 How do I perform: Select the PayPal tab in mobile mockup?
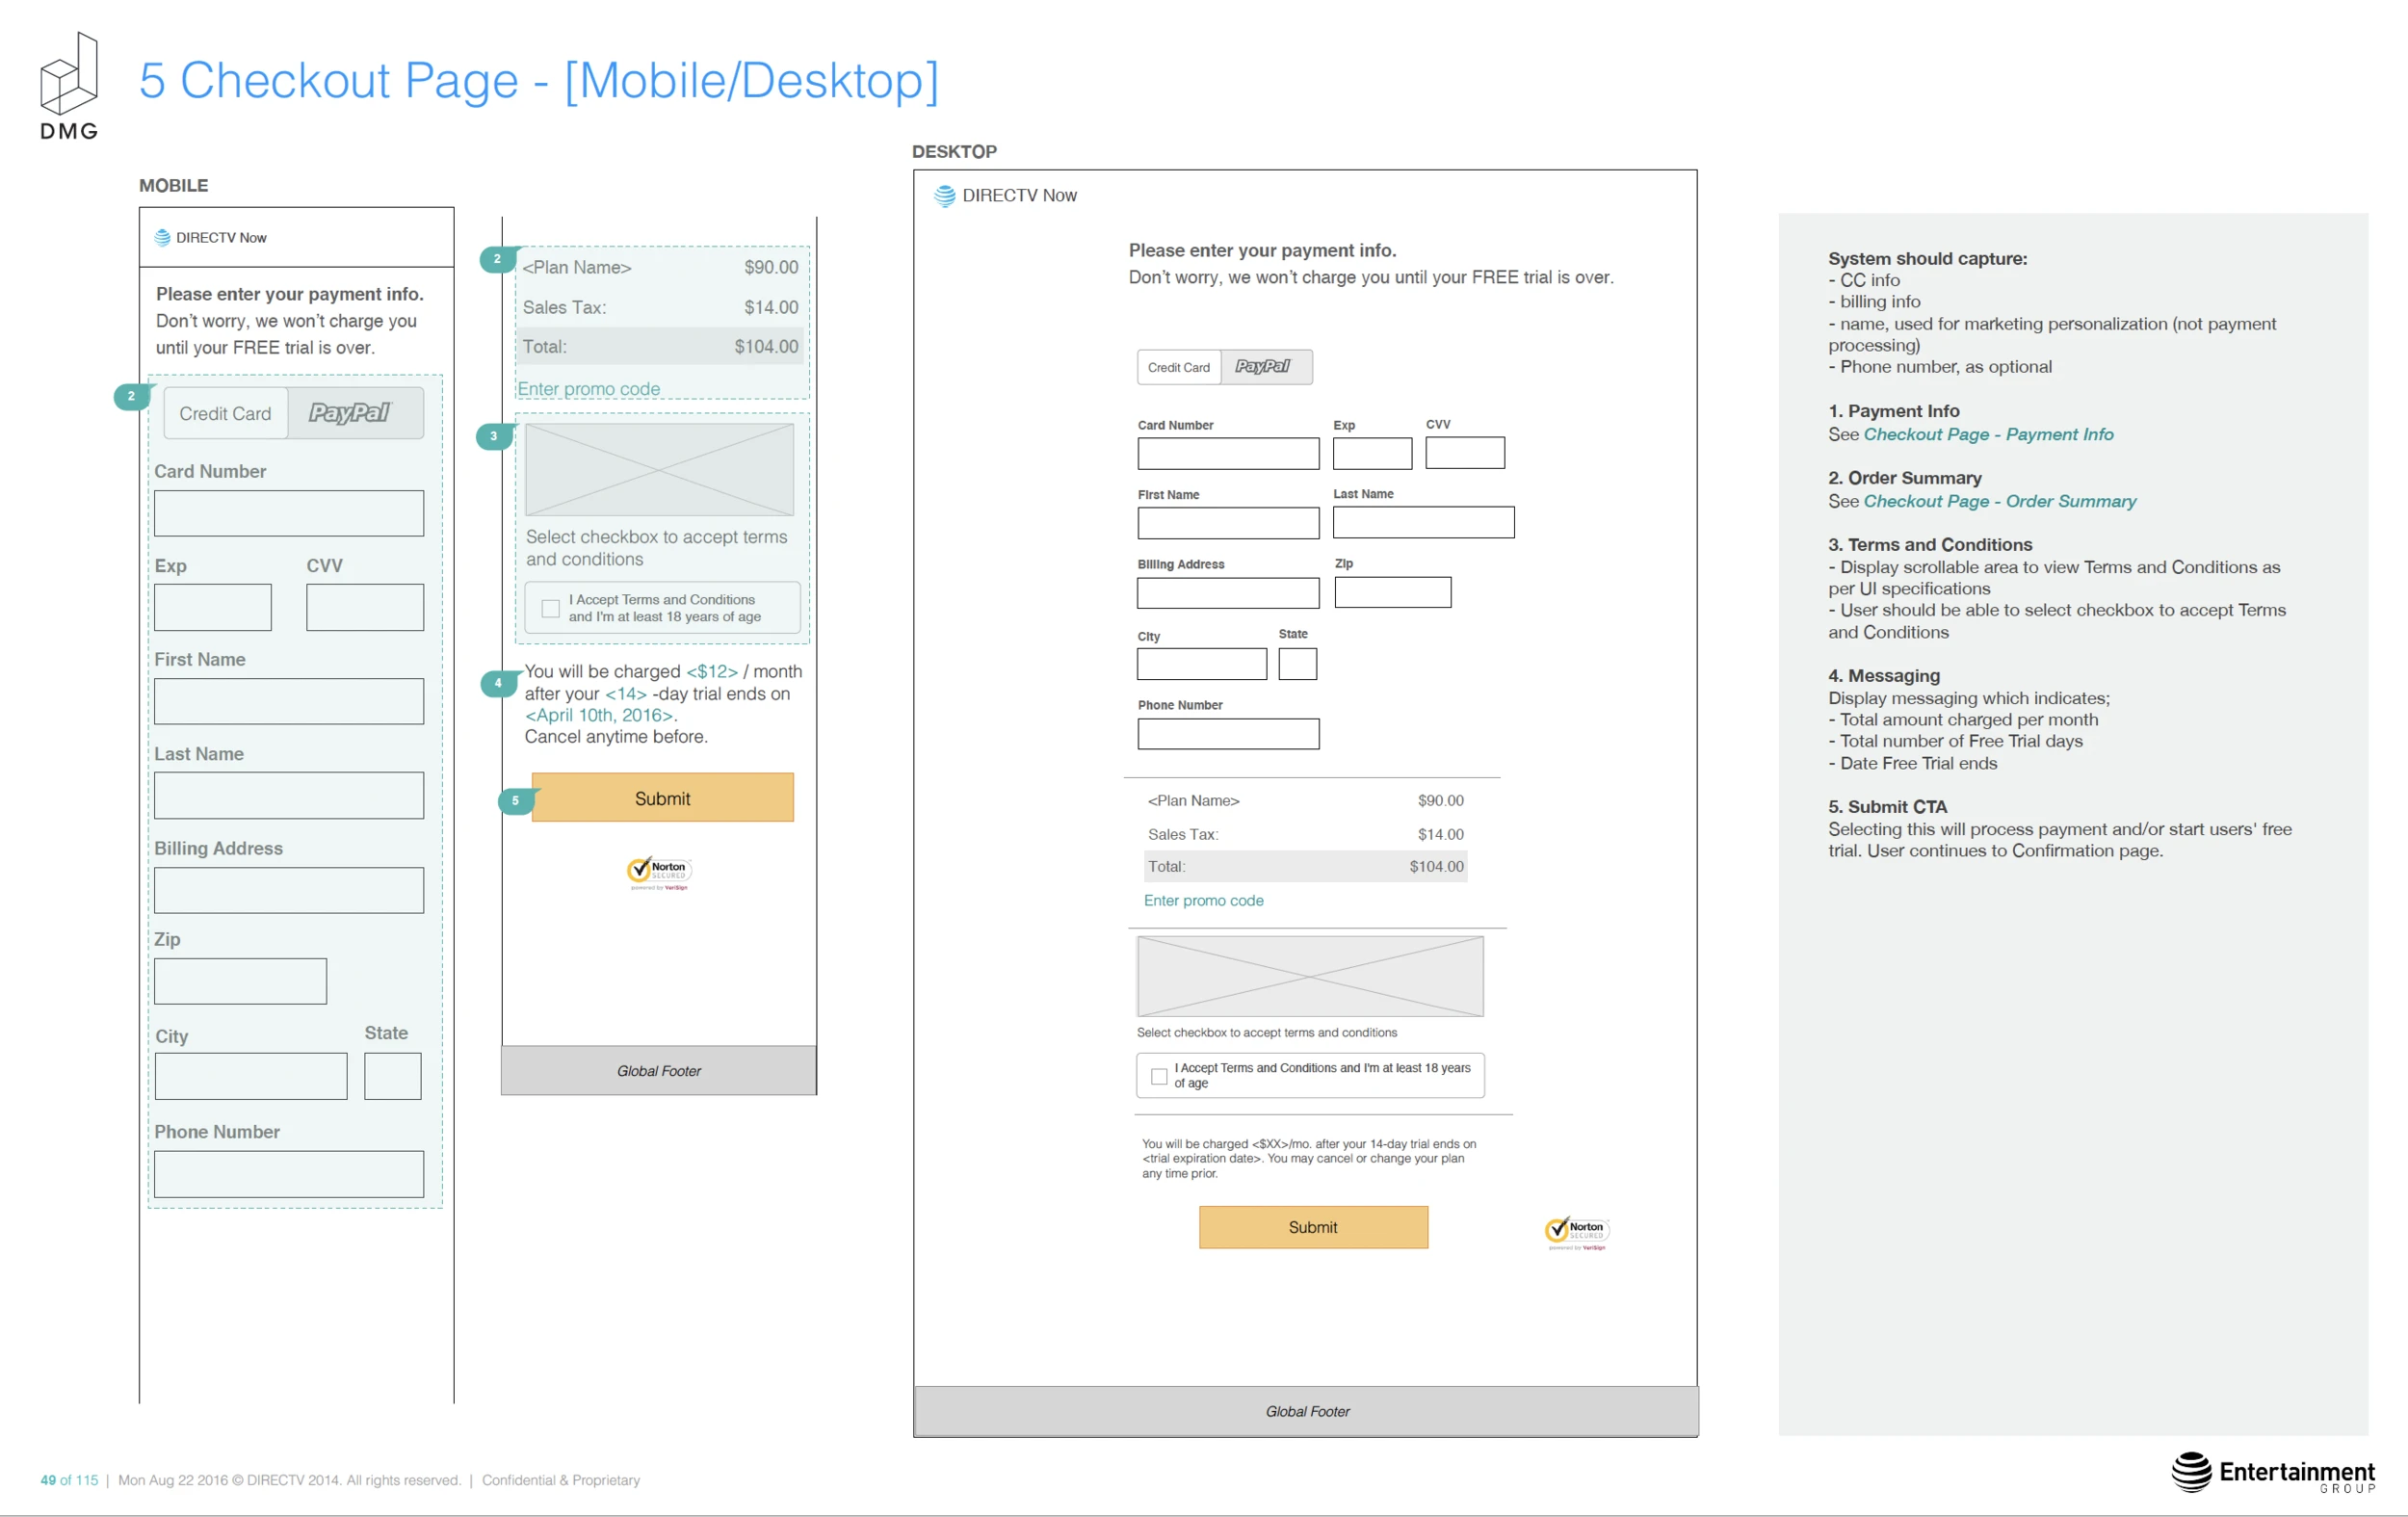[356, 414]
